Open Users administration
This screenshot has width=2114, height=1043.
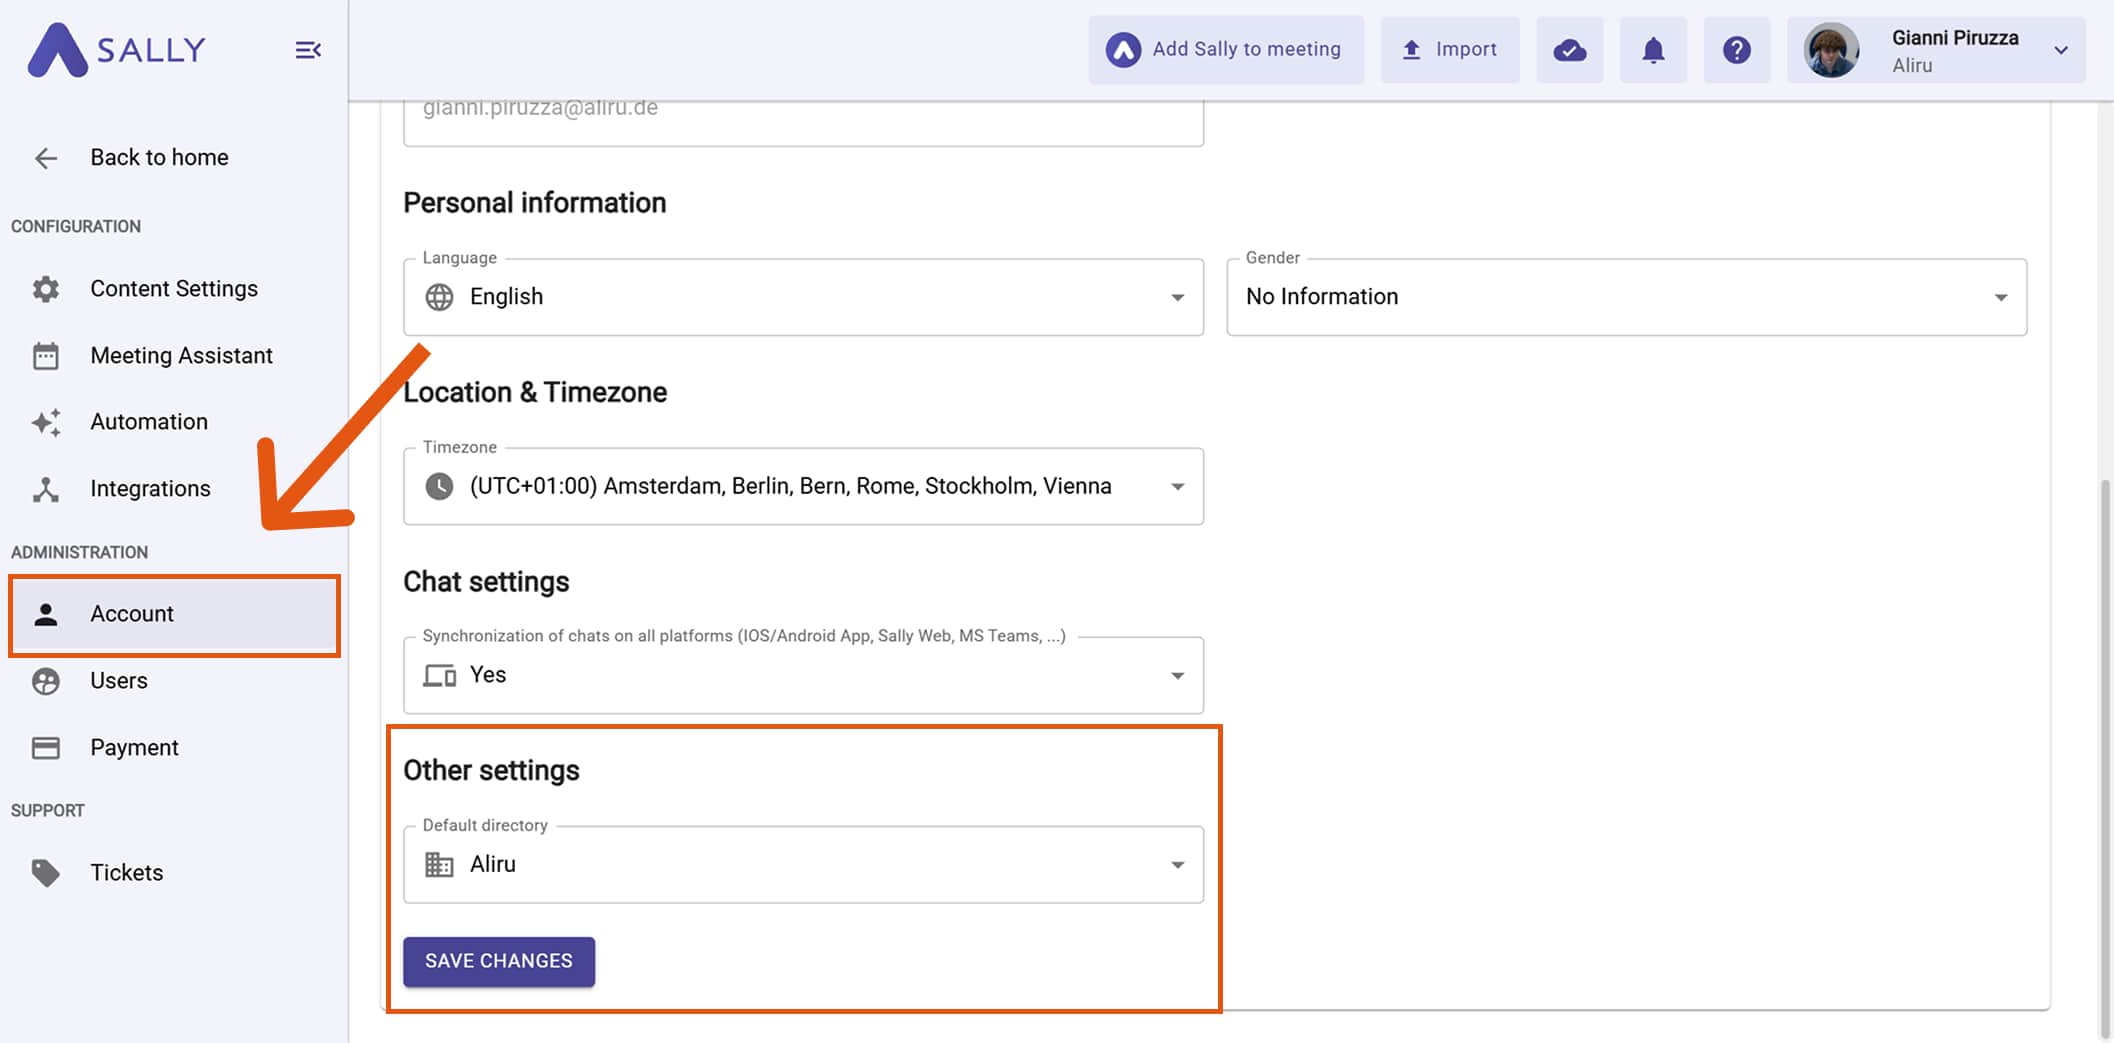174,681
